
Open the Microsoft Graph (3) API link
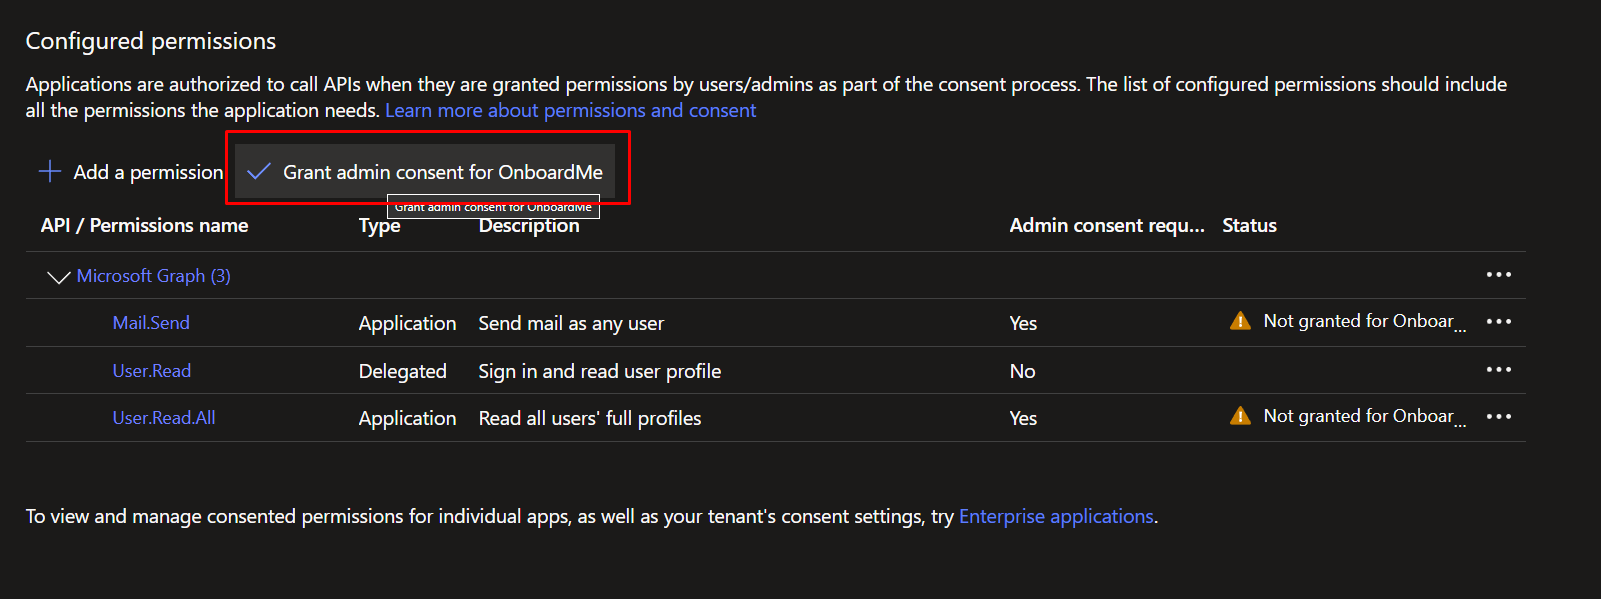pos(153,276)
